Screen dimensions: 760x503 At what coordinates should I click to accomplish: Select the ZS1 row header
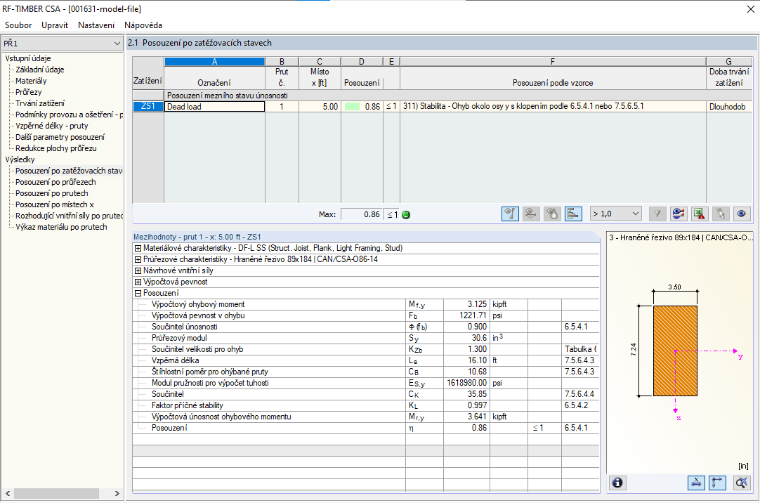(148, 107)
